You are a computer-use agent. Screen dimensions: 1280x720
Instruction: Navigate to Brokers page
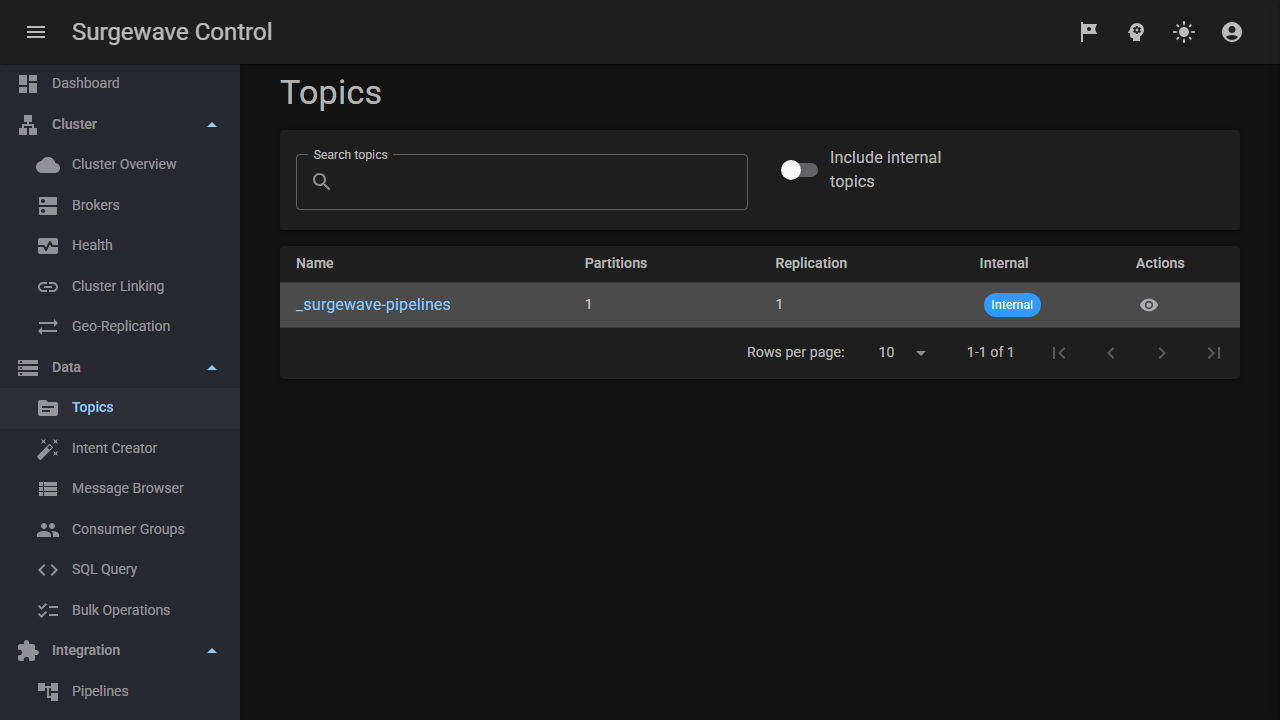click(120, 206)
